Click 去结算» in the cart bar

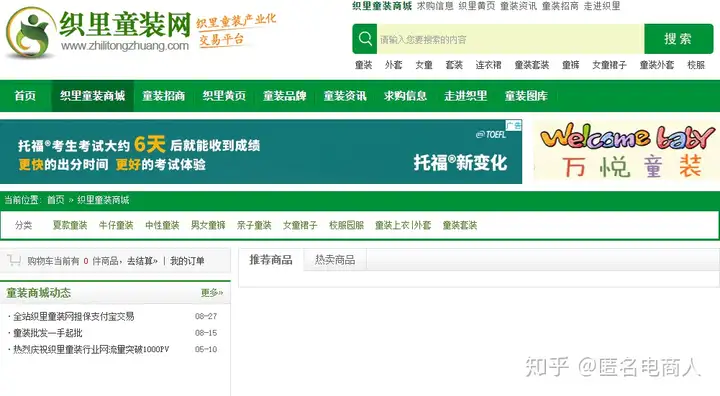pos(142,261)
